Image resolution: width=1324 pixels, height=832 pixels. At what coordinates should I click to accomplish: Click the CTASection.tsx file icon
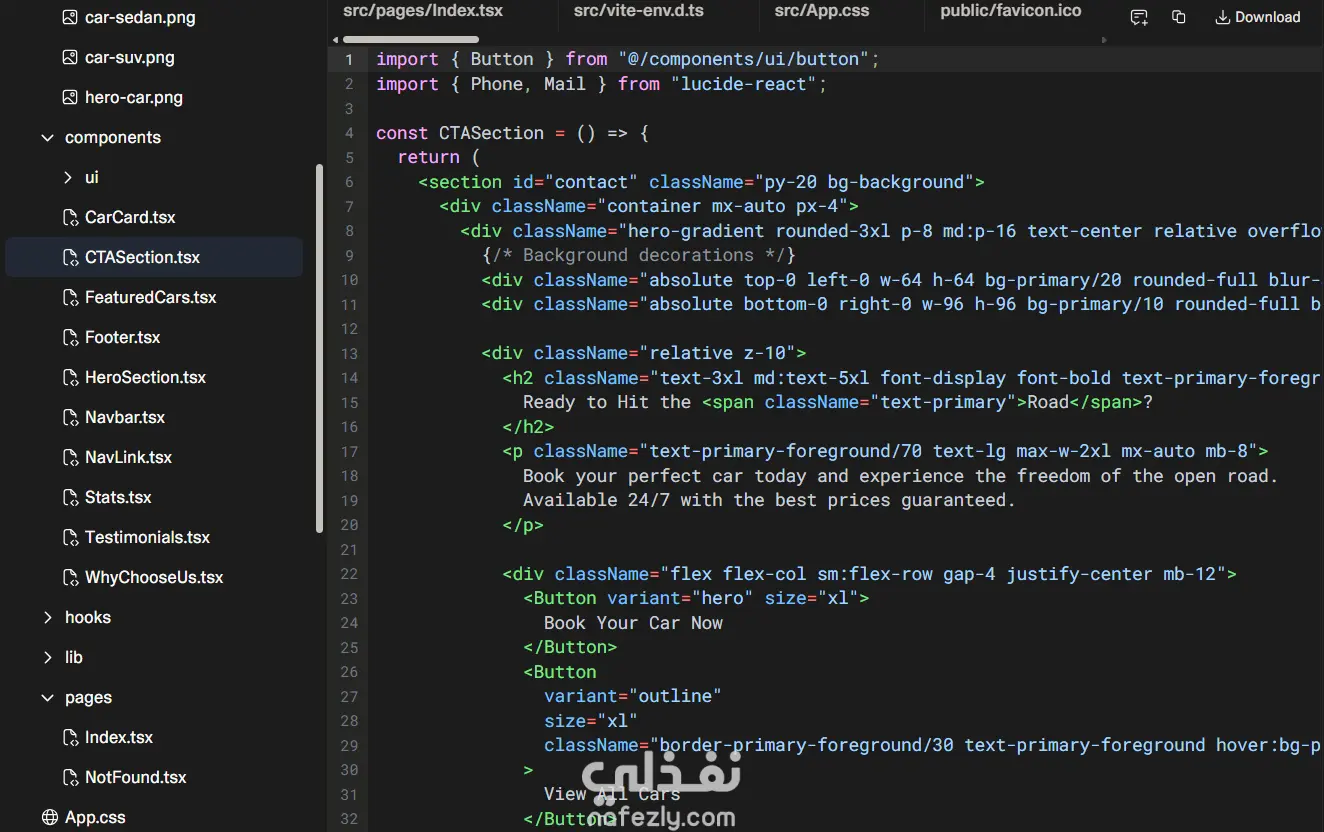point(70,257)
